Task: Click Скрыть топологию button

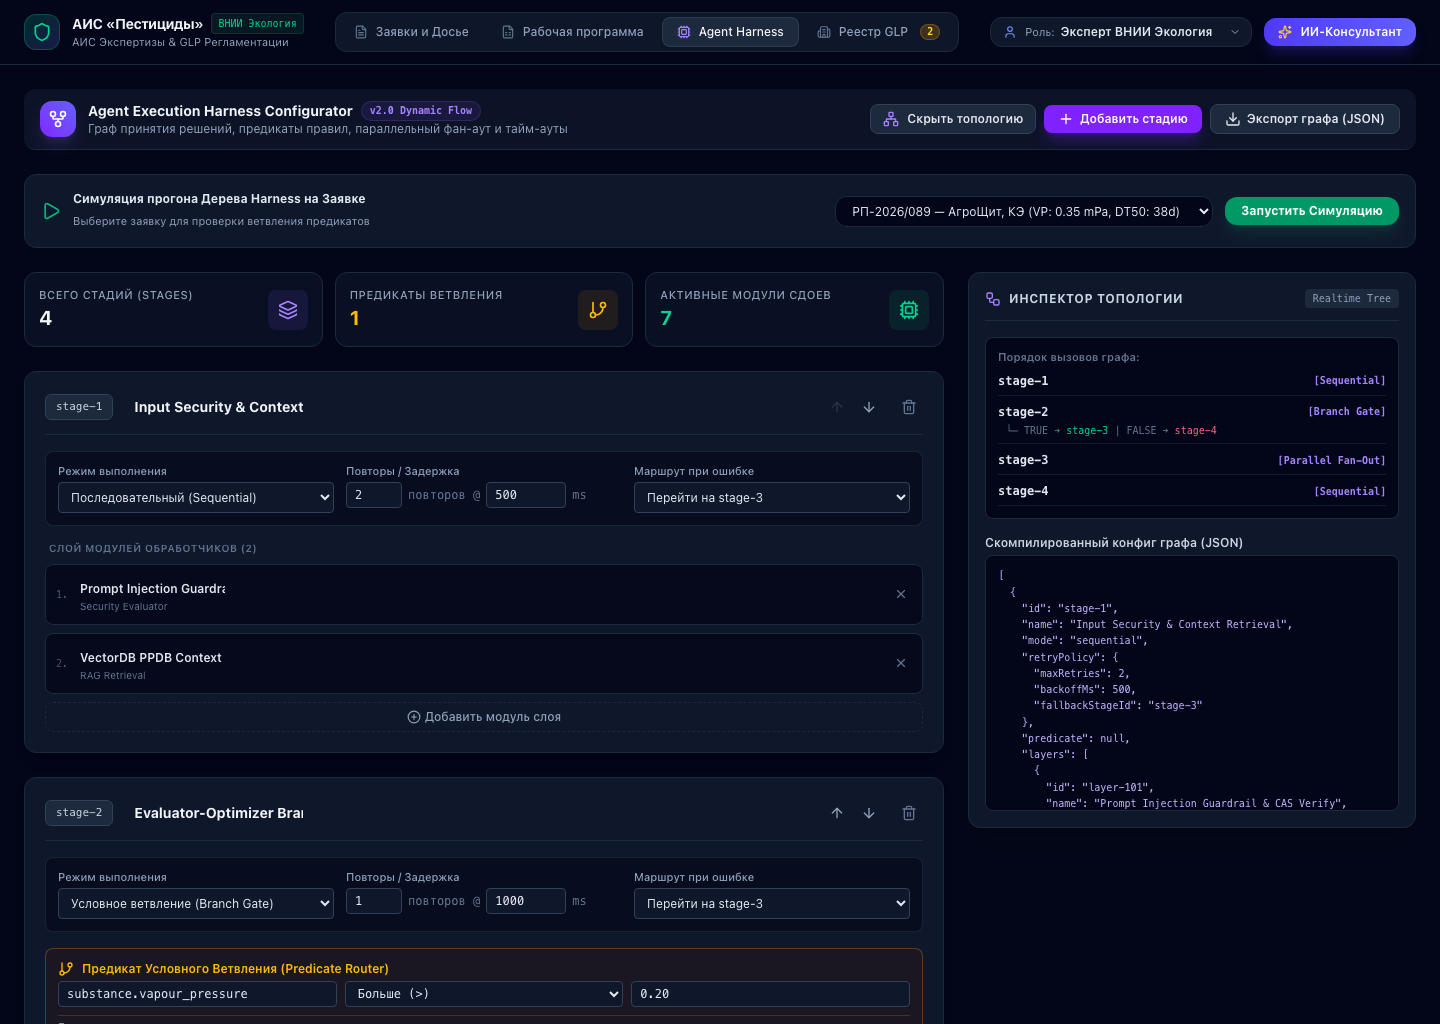Action: [953, 119]
